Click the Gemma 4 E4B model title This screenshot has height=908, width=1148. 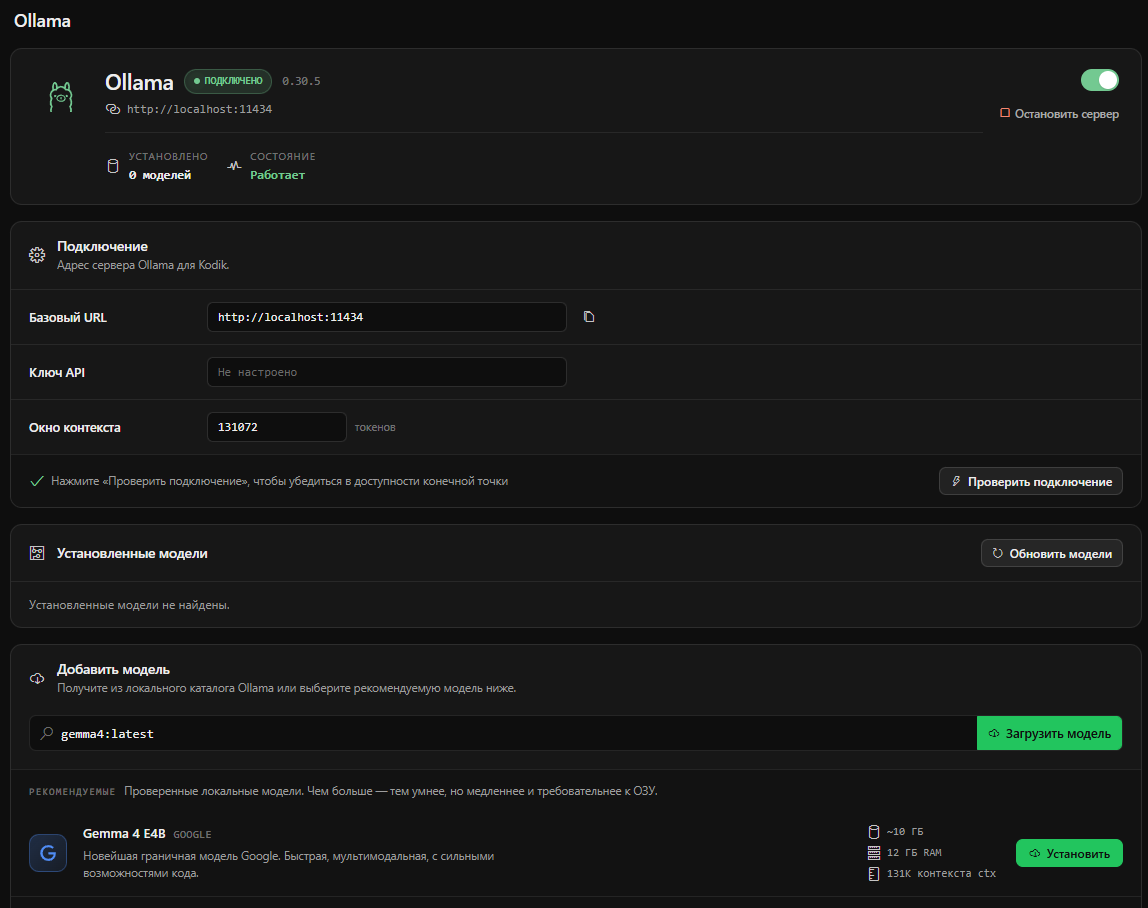pyautogui.click(x=124, y=833)
